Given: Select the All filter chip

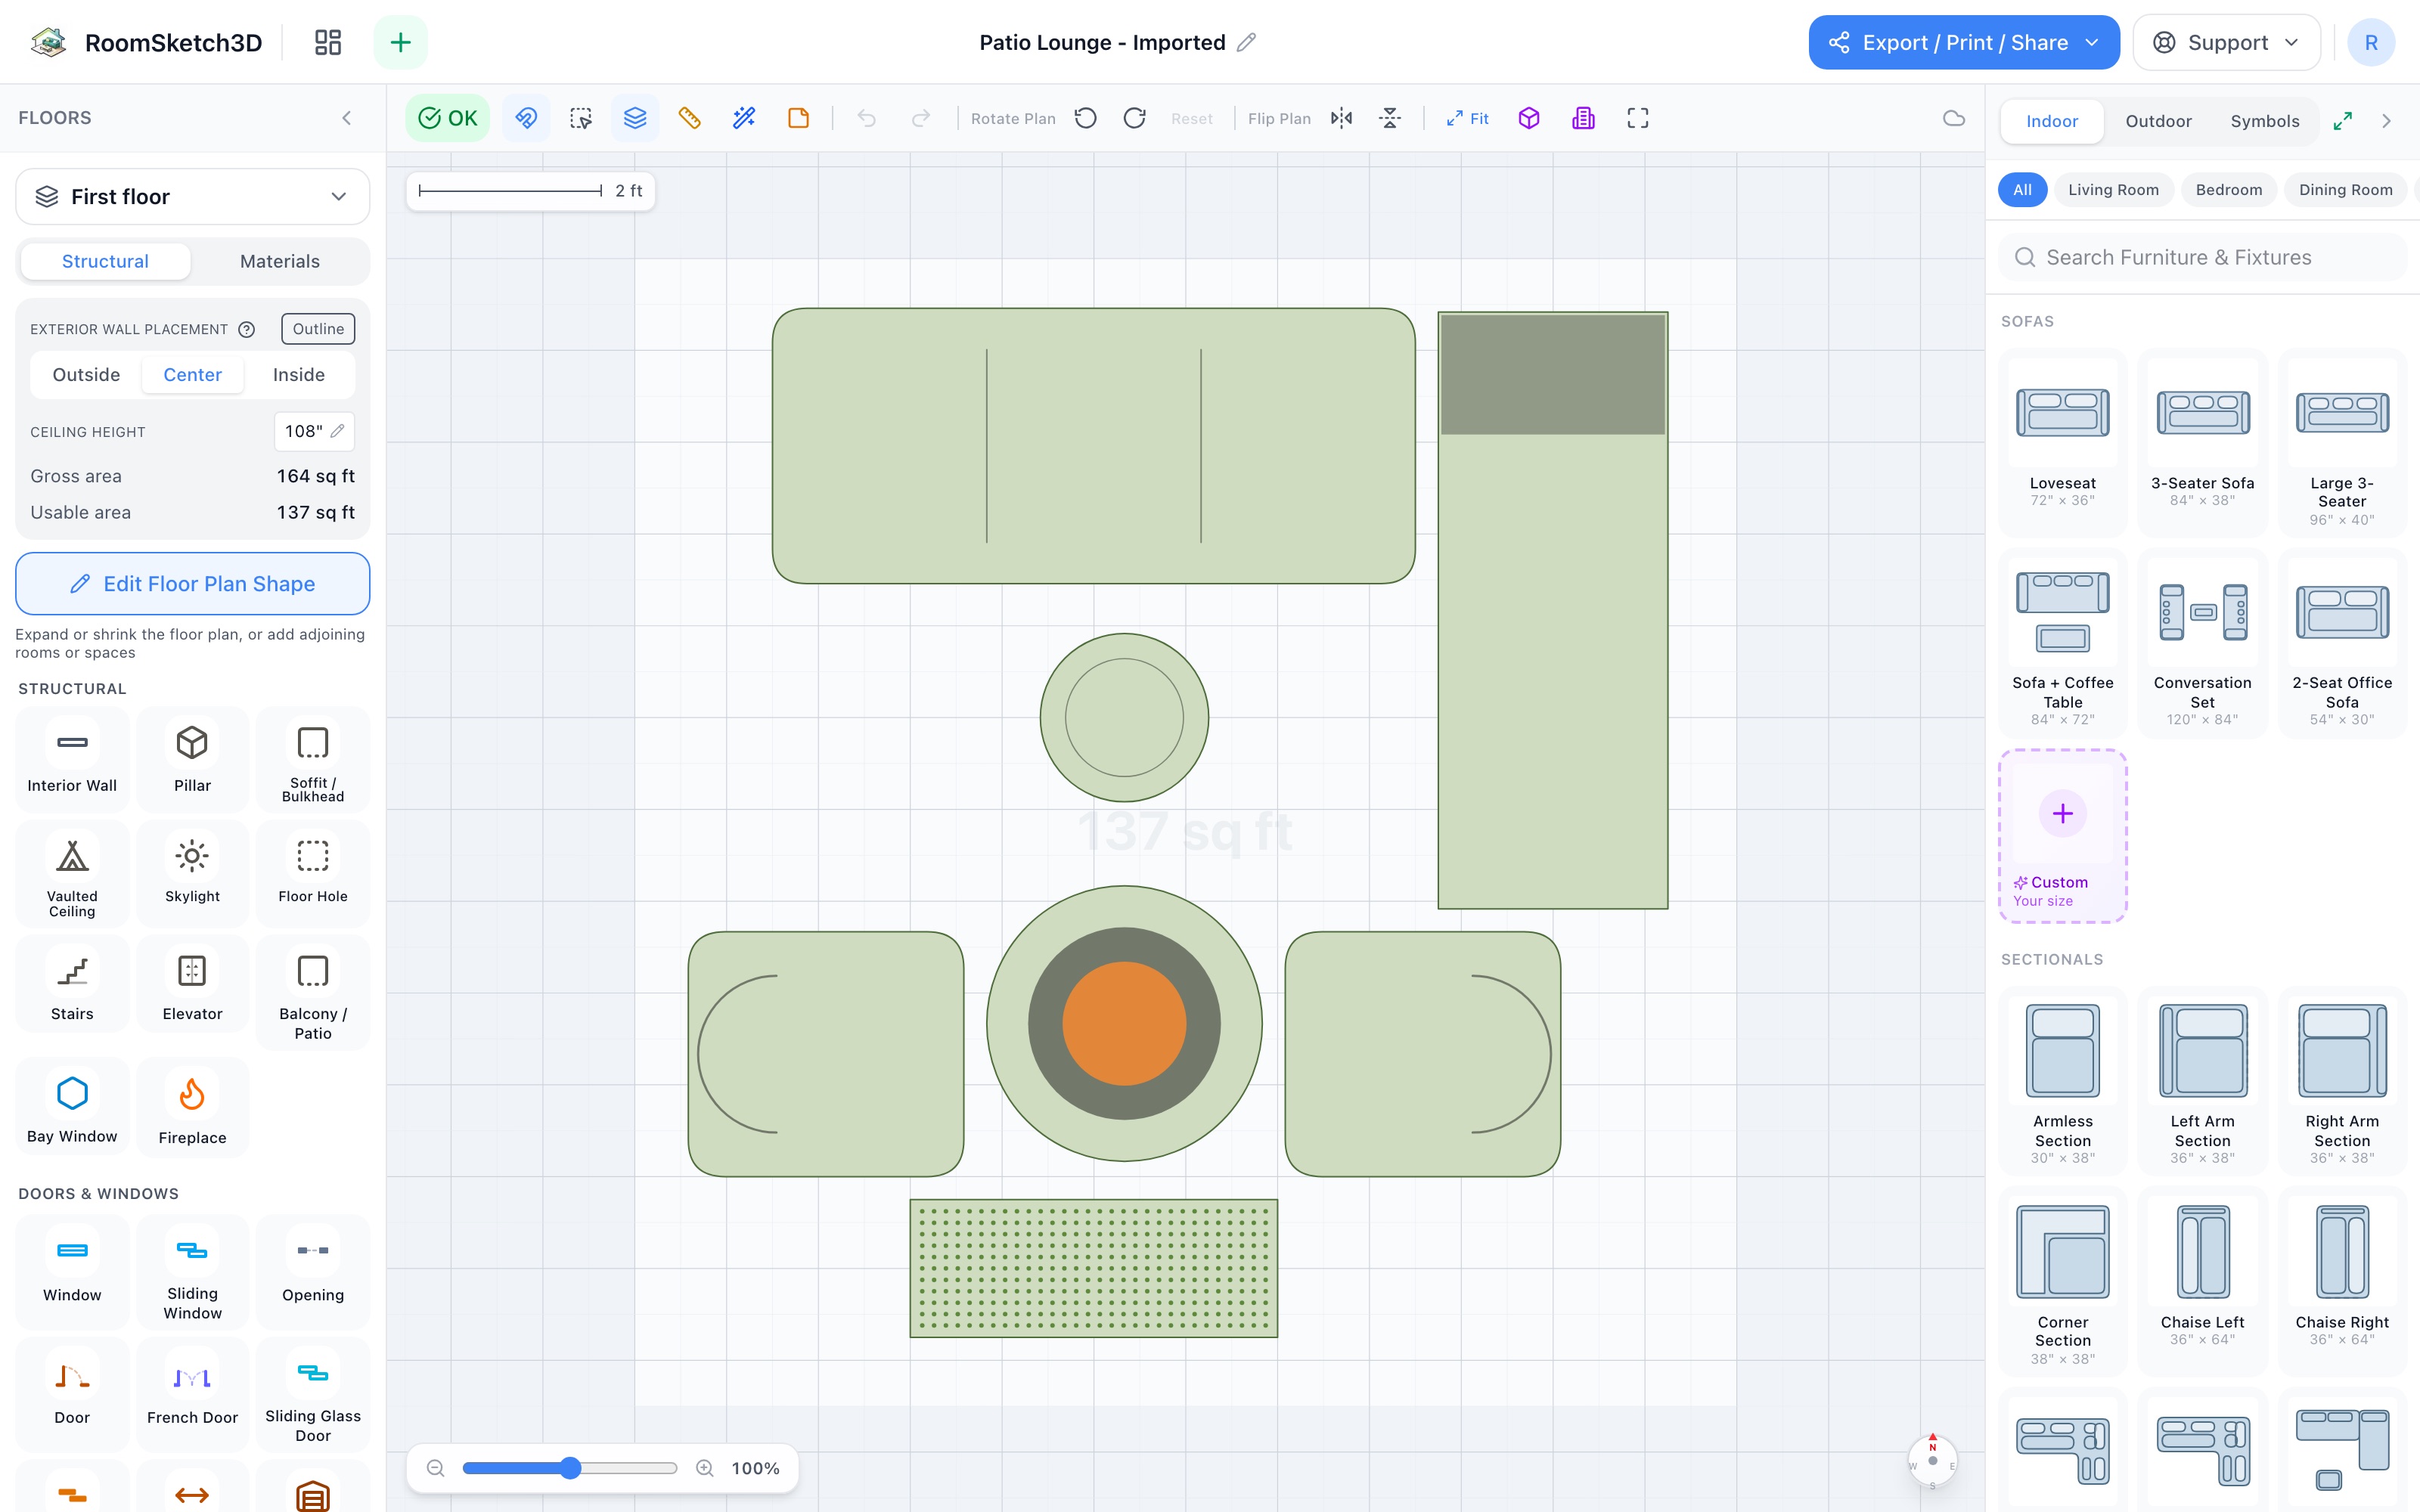Looking at the screenshot, I should click(2022, 190).
